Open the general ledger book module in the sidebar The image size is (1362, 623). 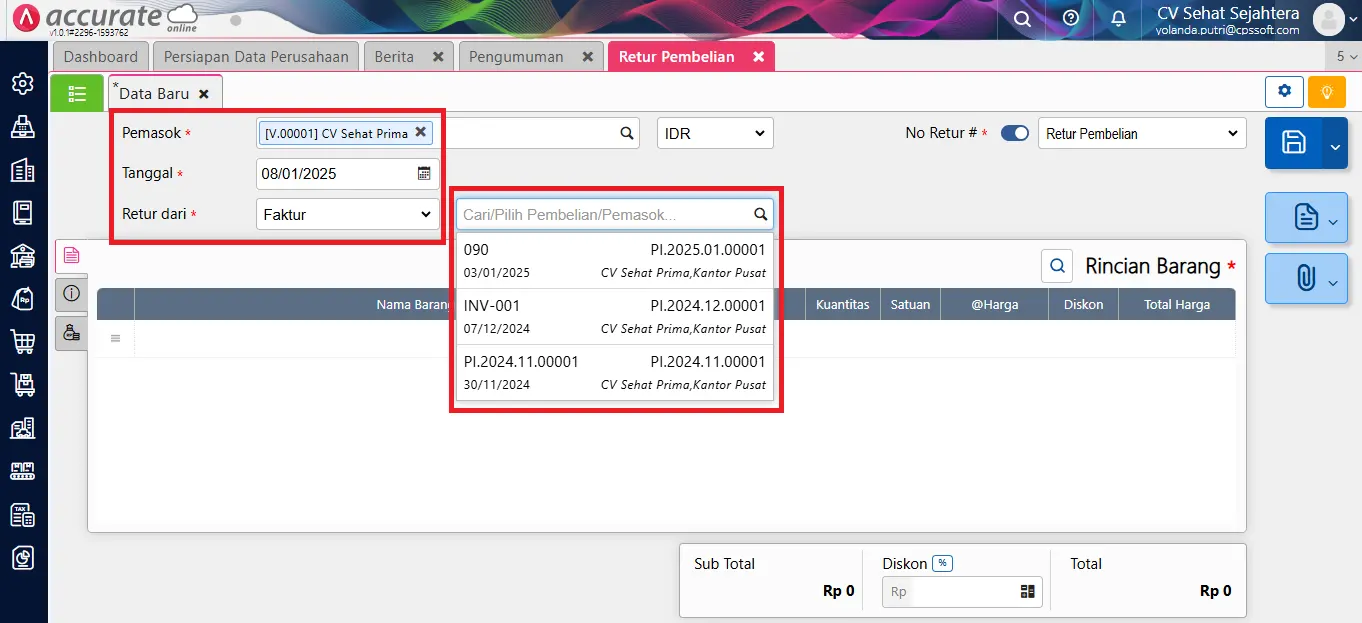tap(23, 212)
